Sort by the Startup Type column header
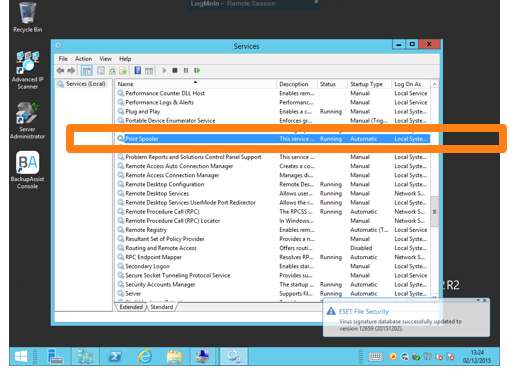 point(369,84)
